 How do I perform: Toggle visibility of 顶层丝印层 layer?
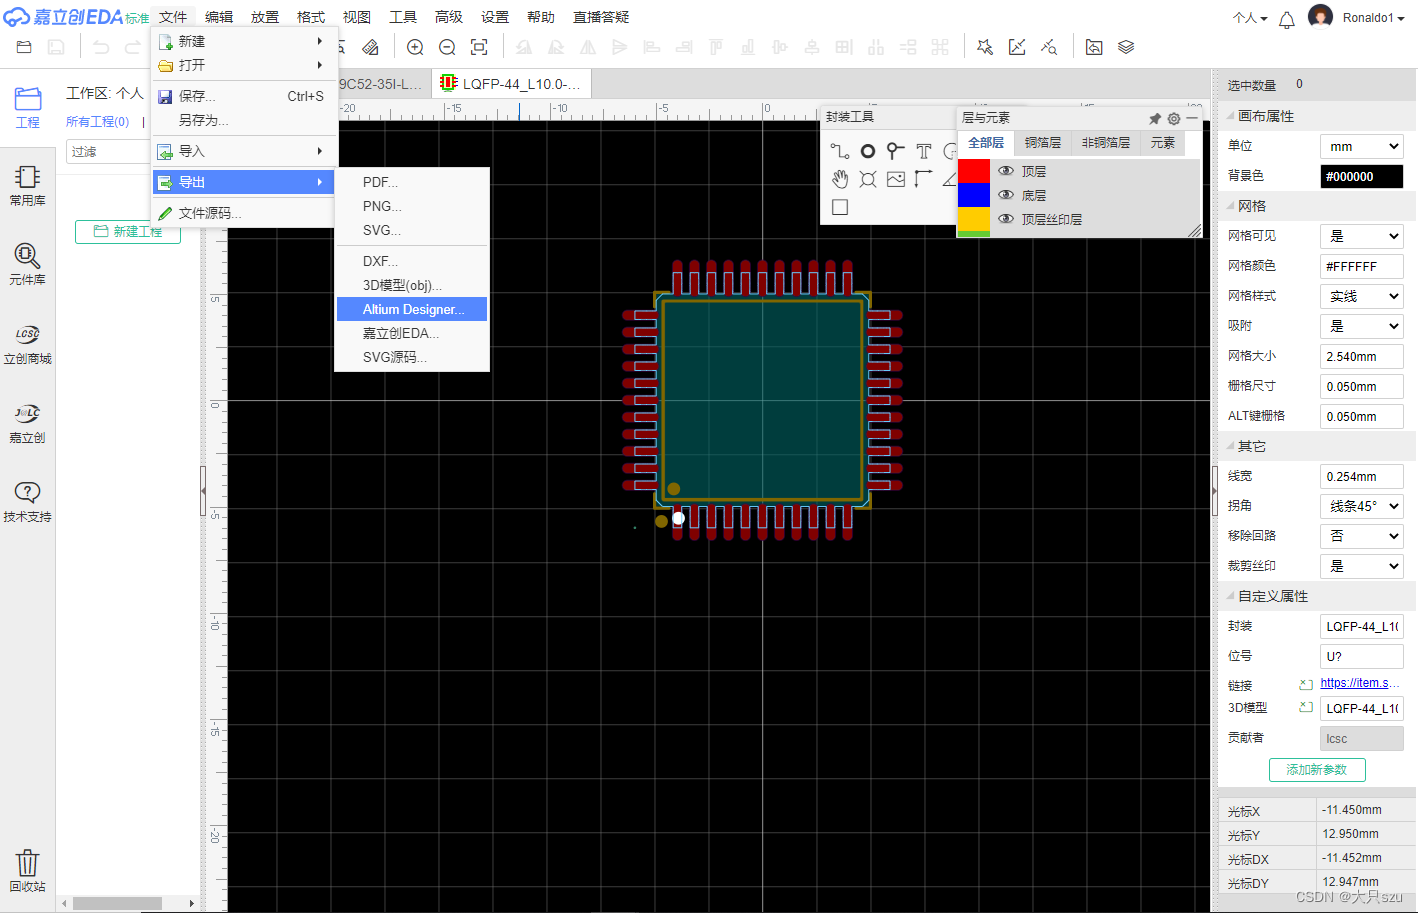pyautogui.click(x=1006, y=219)
